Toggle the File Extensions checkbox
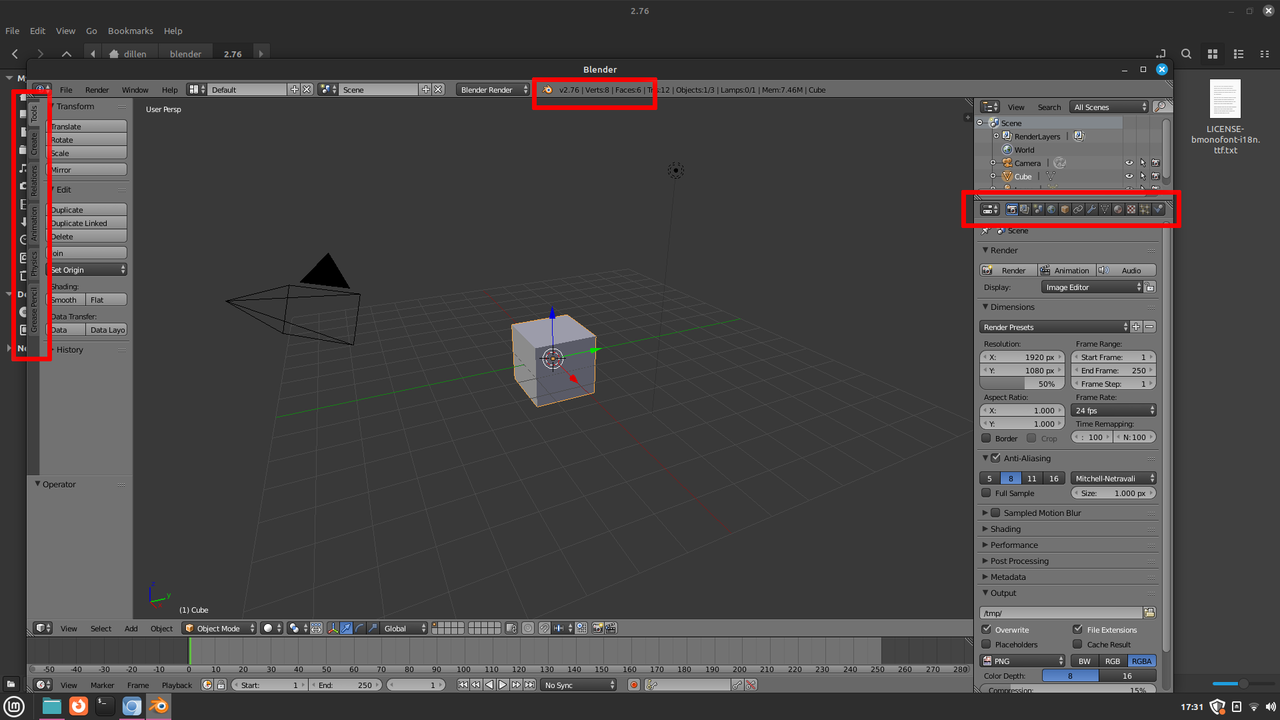Screen dimensions: 1280x720 click(x=1078, y=630)
